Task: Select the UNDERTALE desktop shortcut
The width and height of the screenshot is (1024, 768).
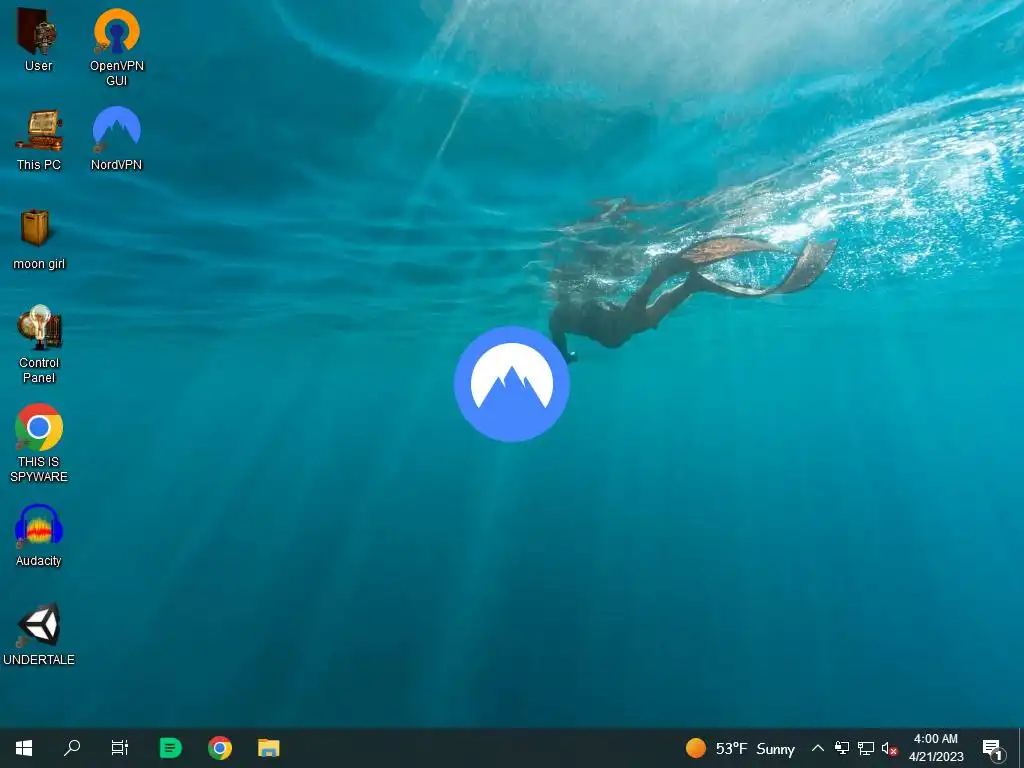Action: pyautogui.click(x=39, y=634)
